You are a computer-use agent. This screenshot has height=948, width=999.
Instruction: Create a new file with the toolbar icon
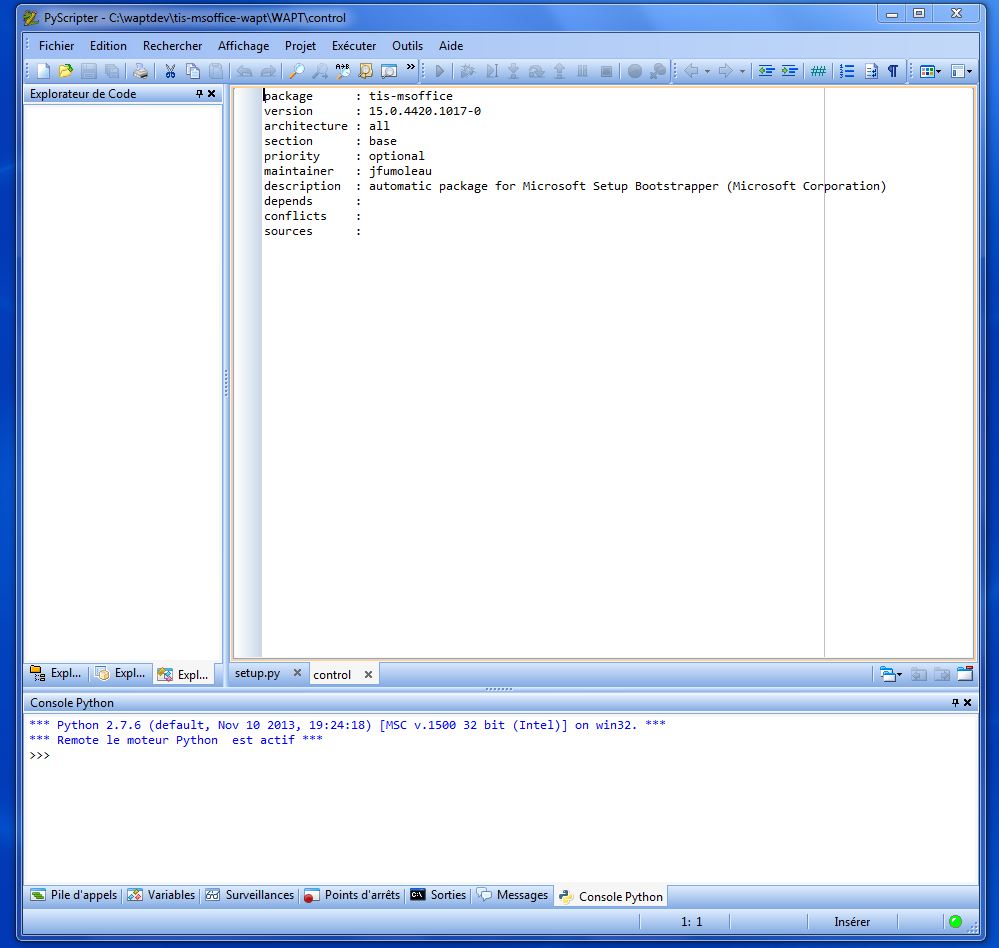pyautogui.click(x=43, y=71)
